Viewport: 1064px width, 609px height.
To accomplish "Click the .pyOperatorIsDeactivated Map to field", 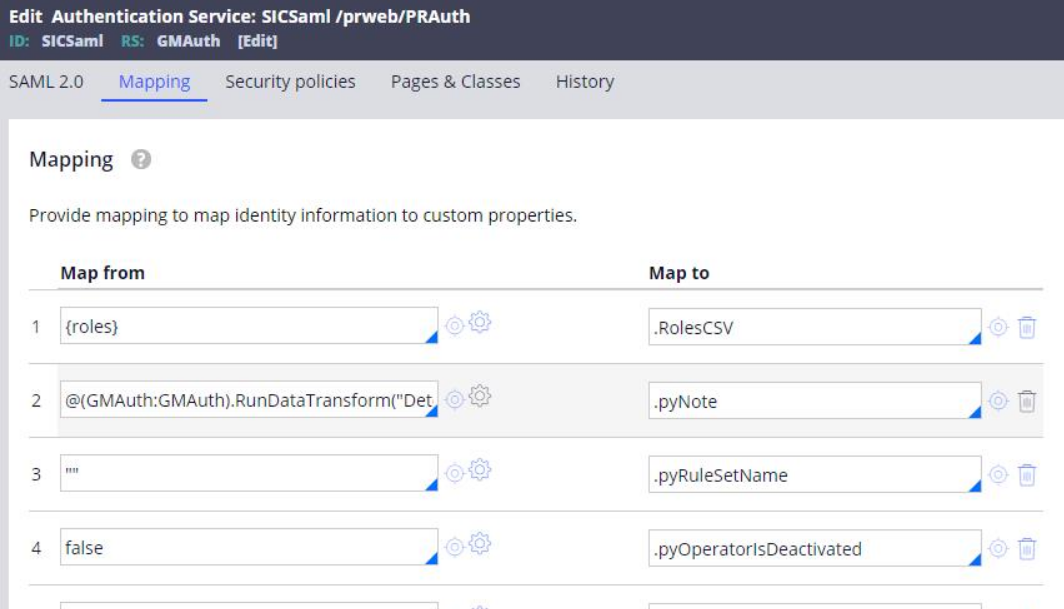I will [x=815, y=548].
